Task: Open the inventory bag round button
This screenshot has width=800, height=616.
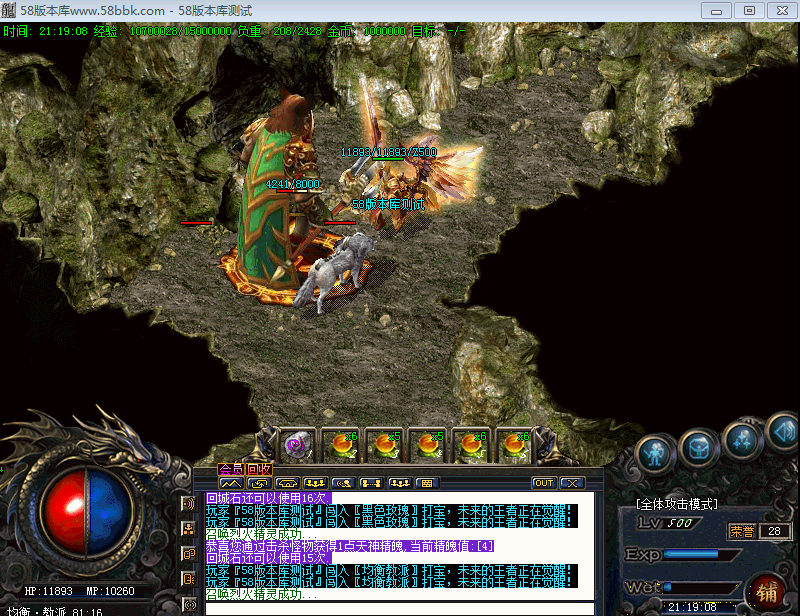Action: [x=699, y=448]
